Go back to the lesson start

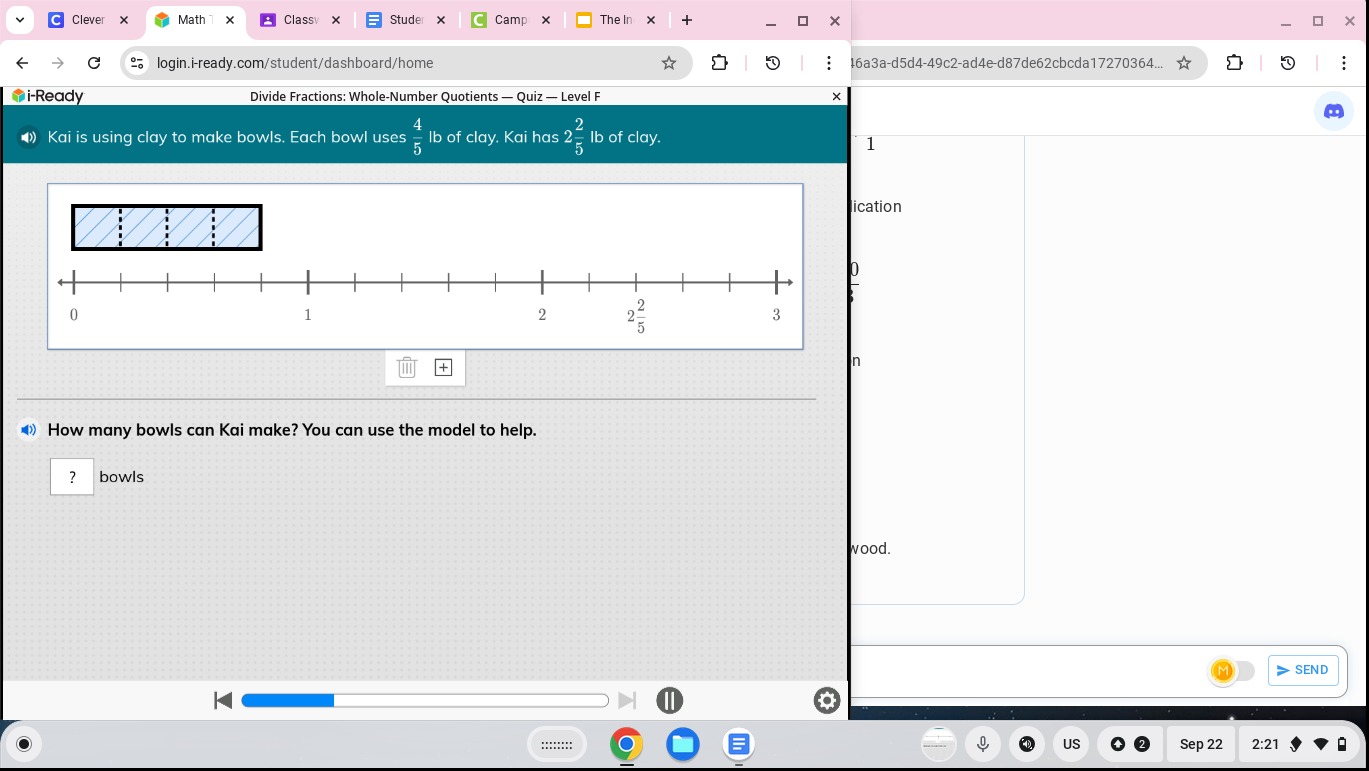pyautogui.click(x=223, y=700)
